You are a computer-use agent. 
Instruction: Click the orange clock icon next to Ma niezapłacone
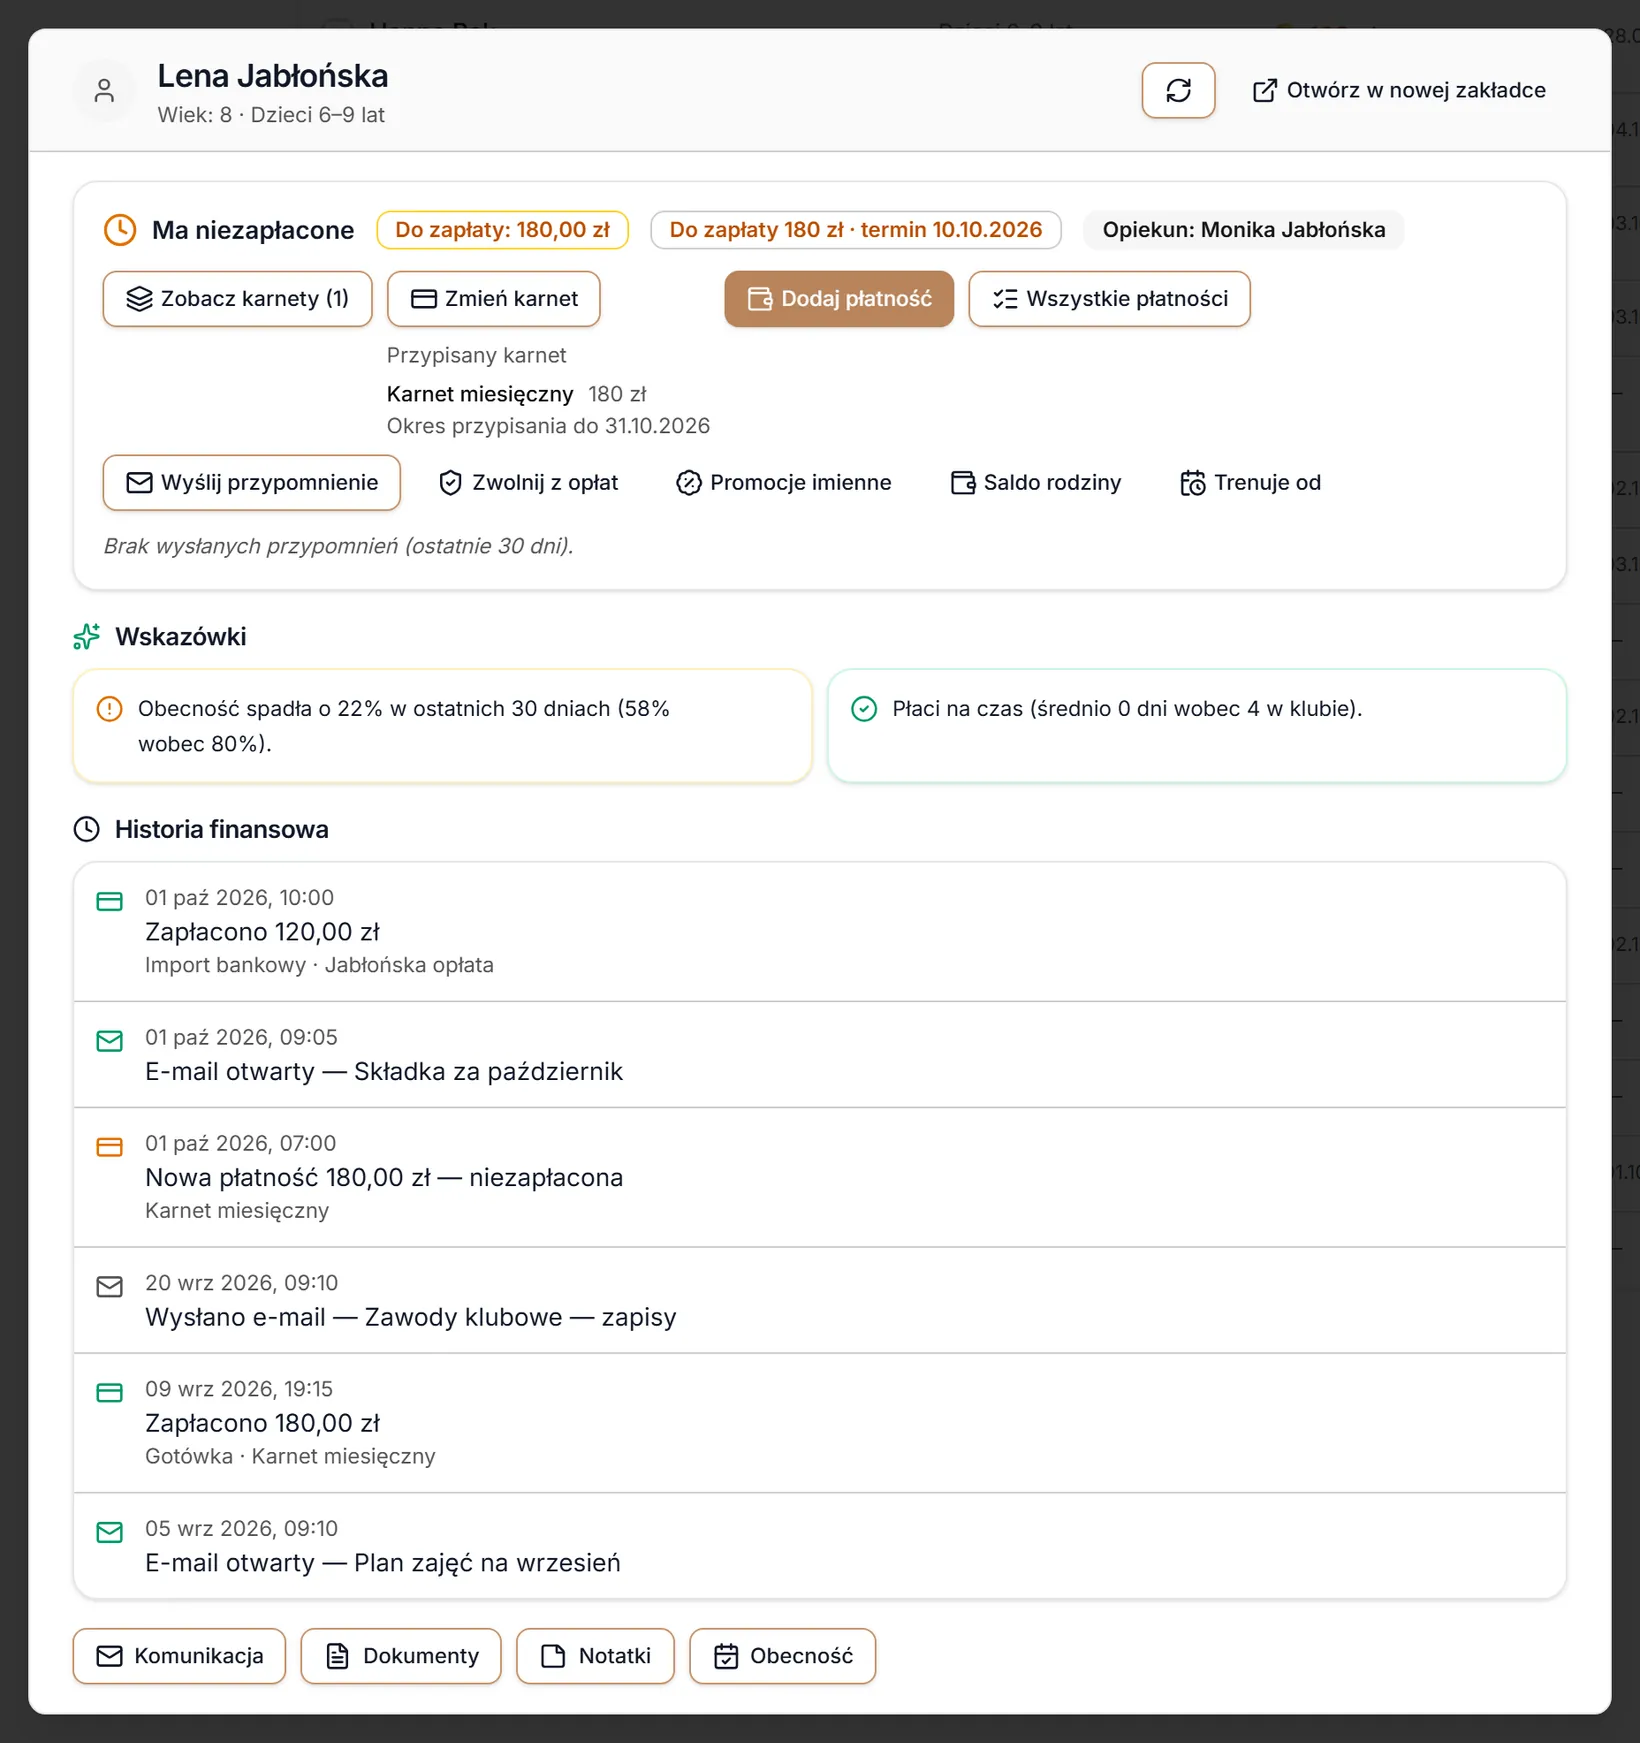click(x=120, y=230)
